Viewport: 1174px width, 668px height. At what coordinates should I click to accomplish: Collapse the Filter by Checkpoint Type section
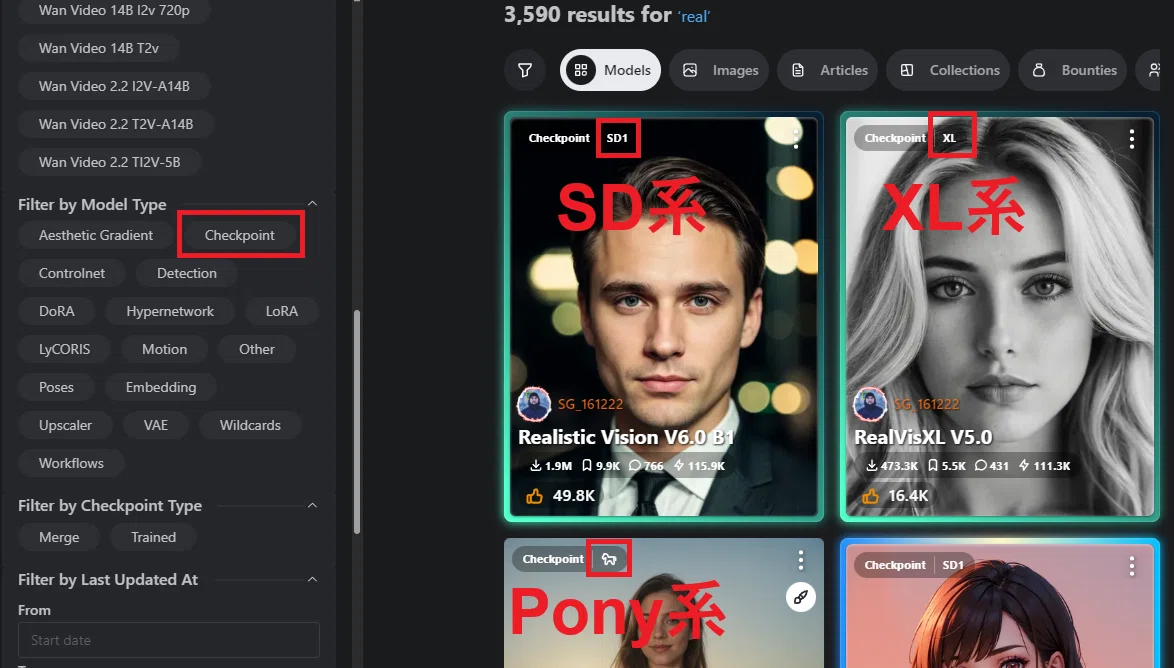click(312, 505)
